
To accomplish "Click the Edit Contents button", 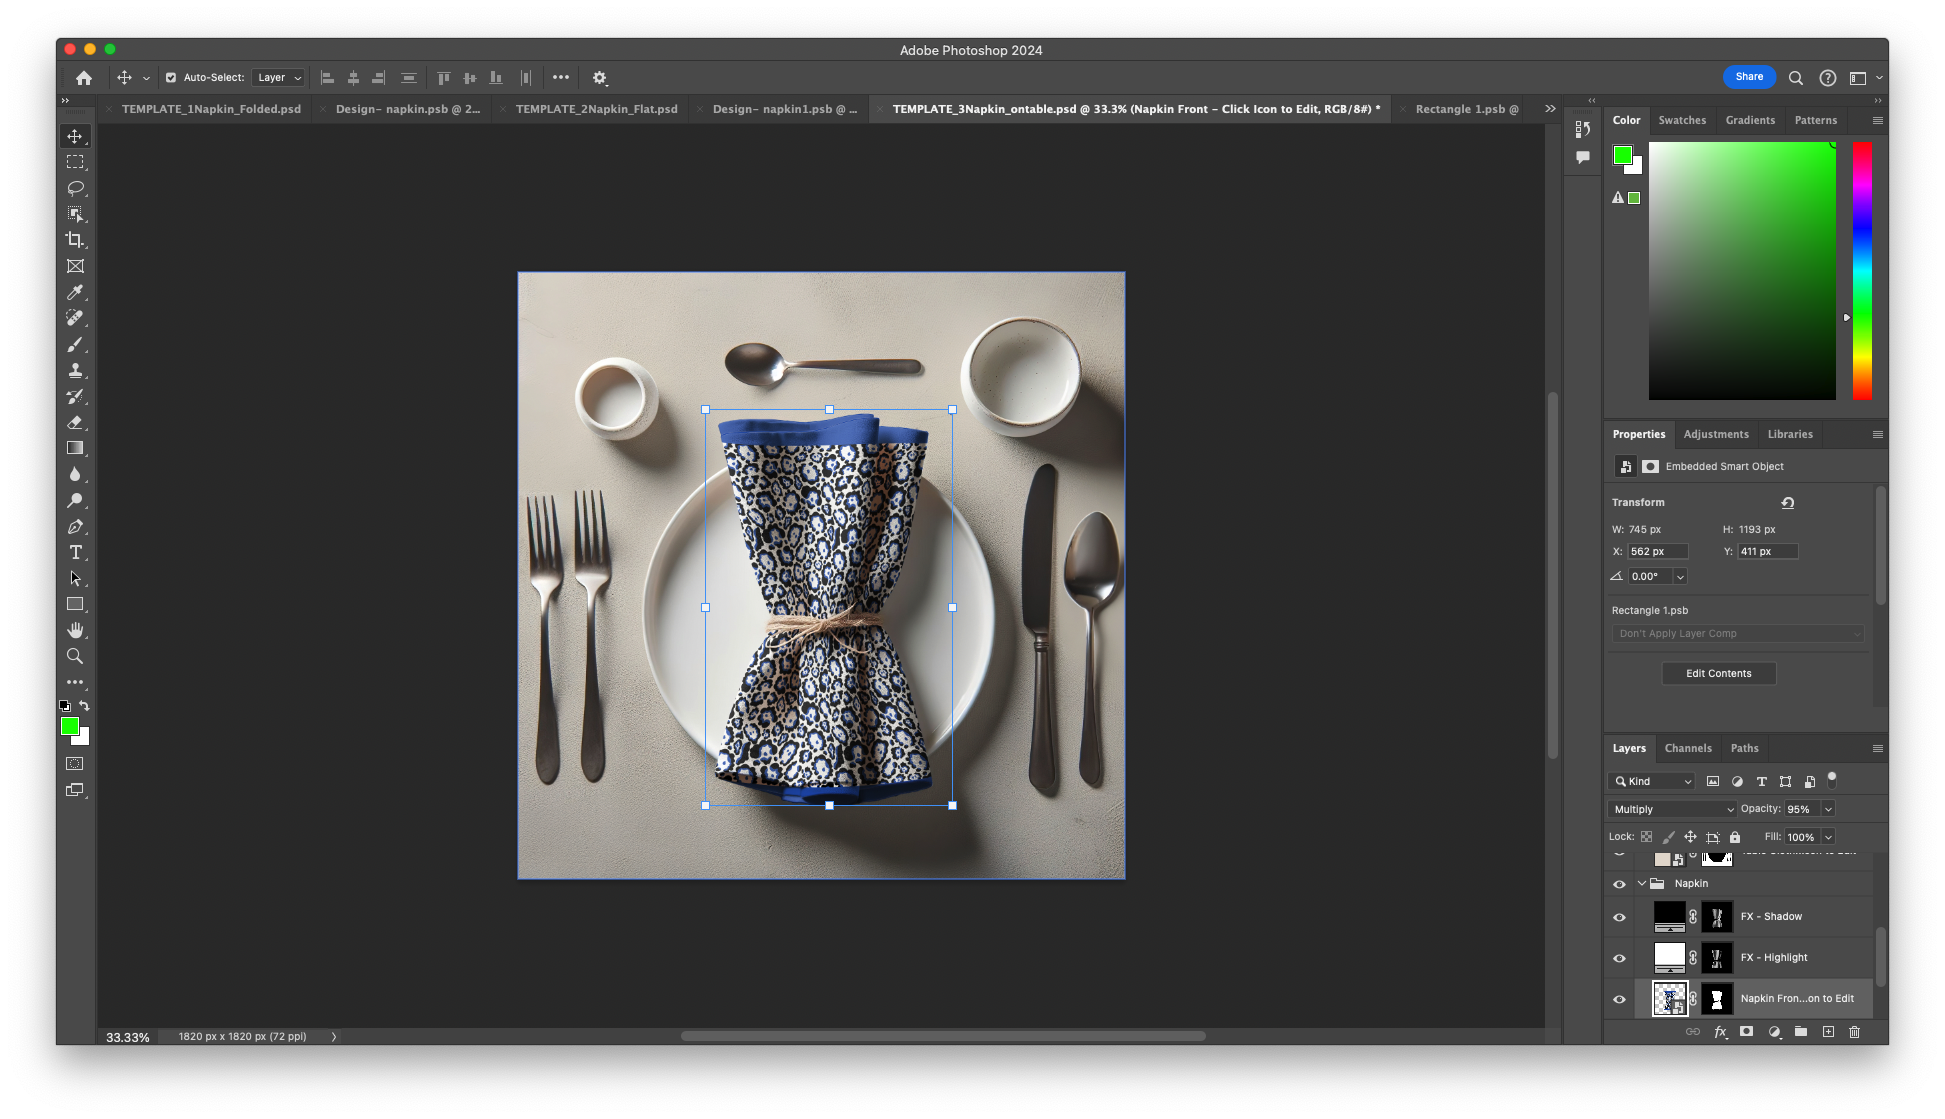I will point(1718,673).
